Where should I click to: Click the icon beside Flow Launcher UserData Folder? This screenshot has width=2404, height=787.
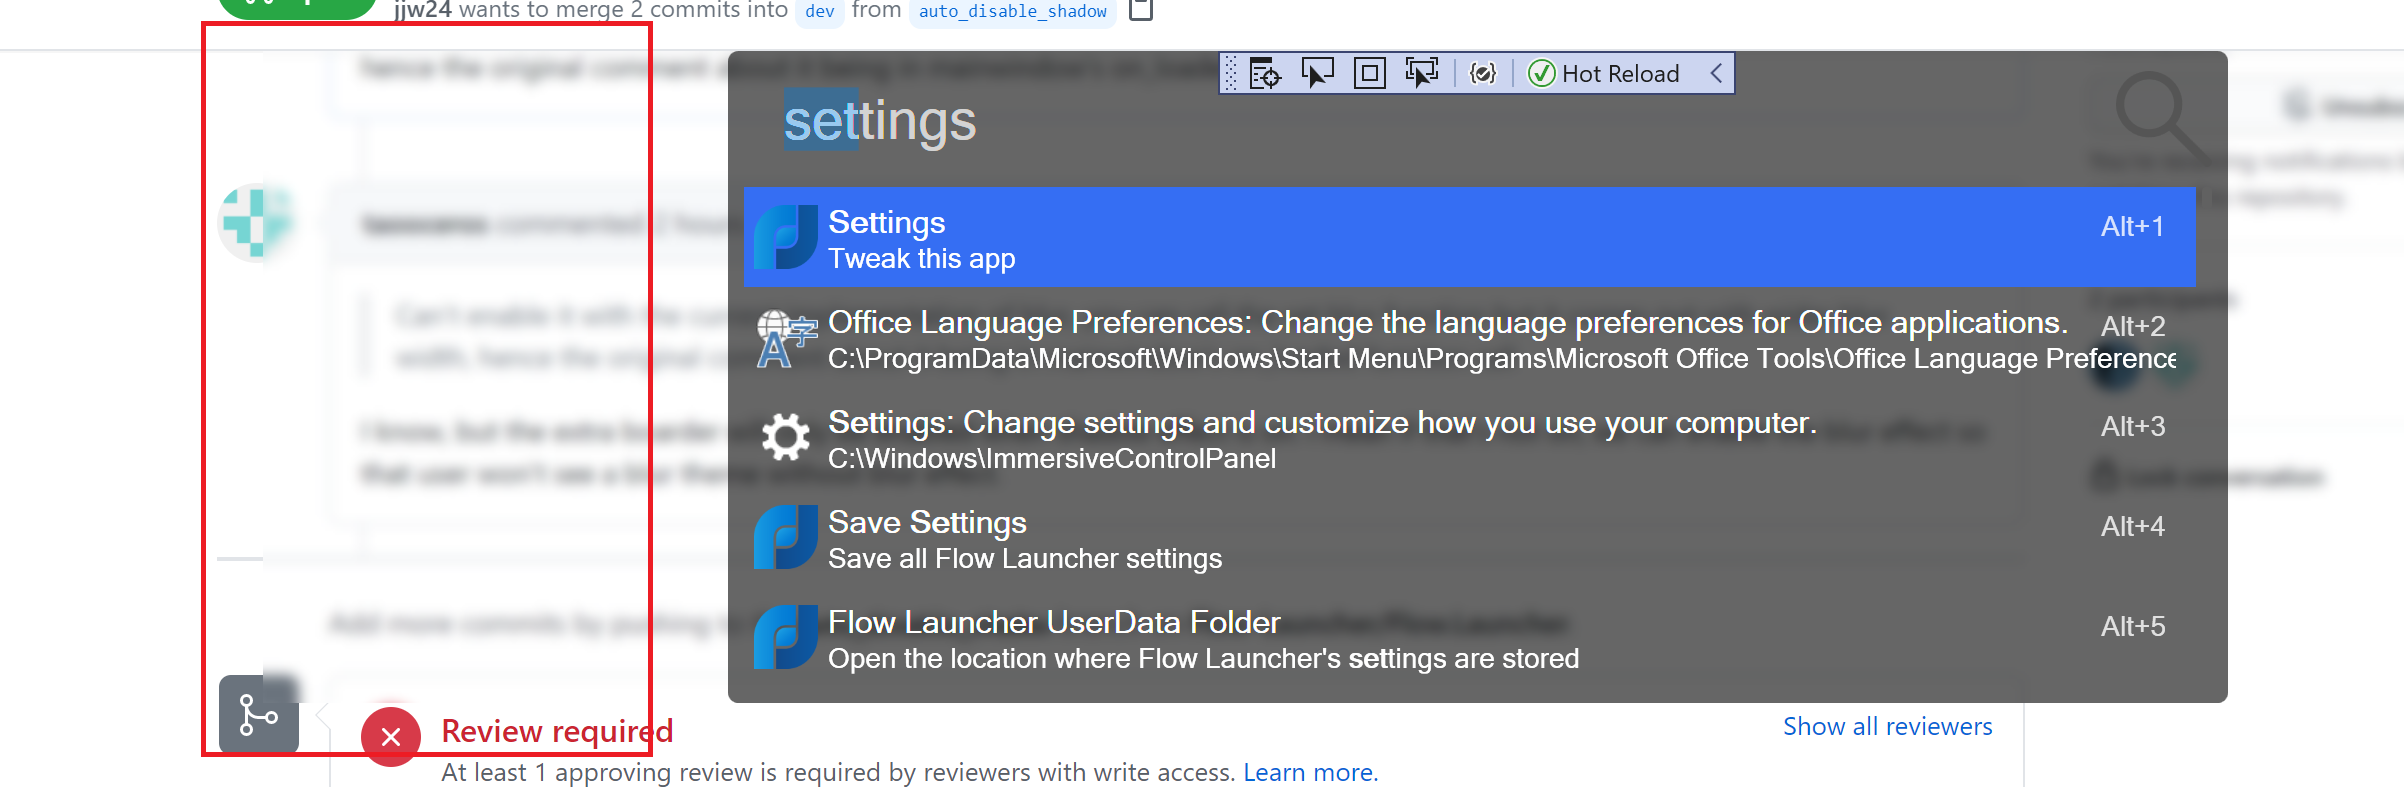click(786, 638)
